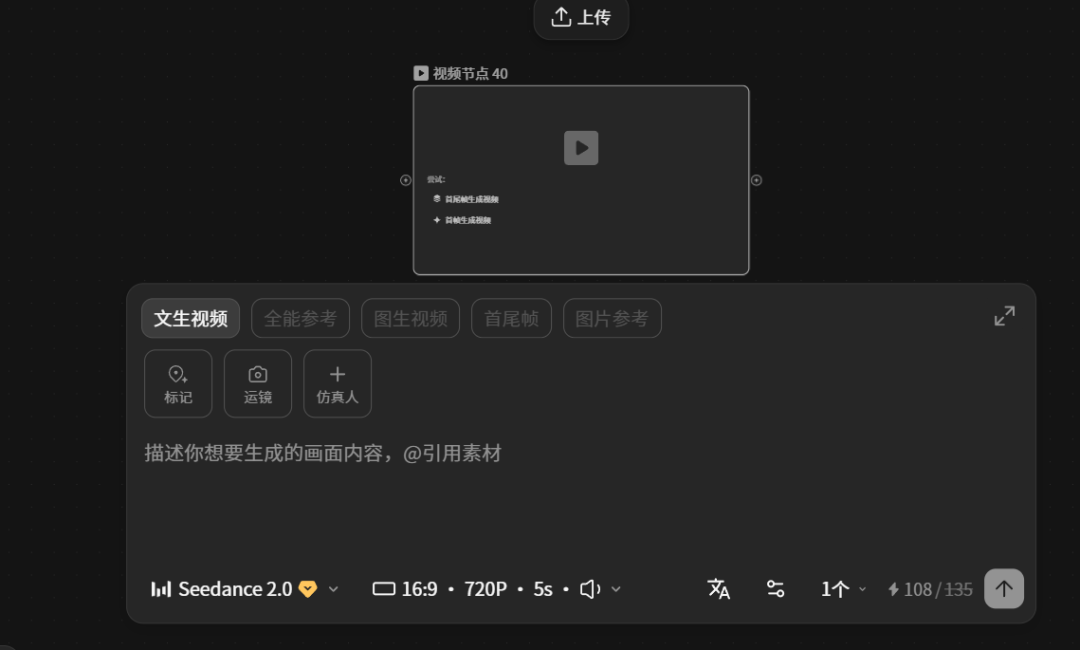This screenshot has height=650, width=1080.
Task: Click the translate prompt icon
Action: pos(719,589)
